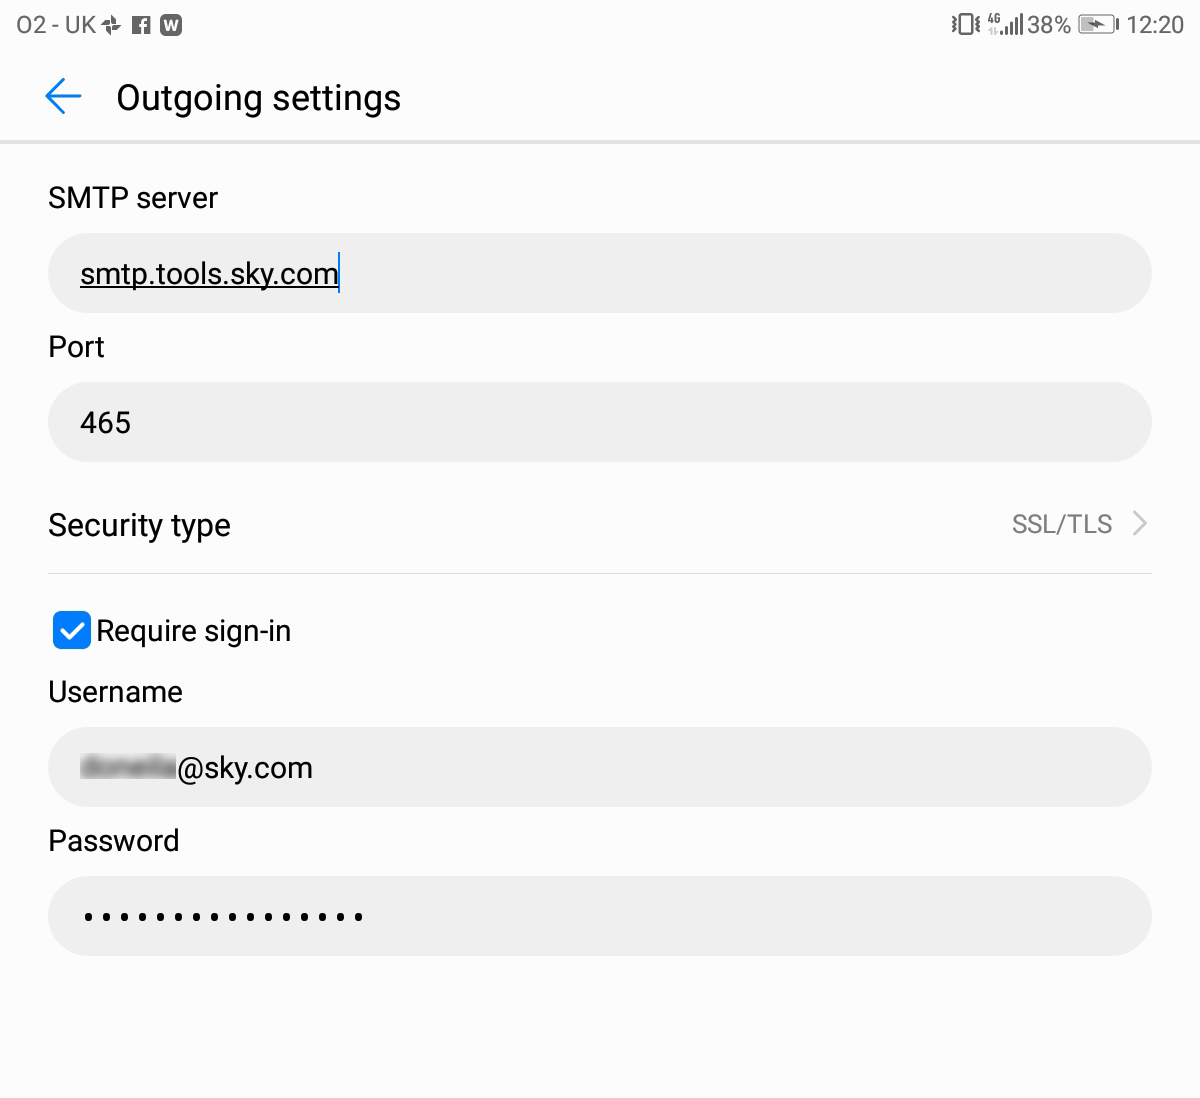Tap the chevron next to SSL/TLS
The image size is (1200, 1098).
pos(1138,523)
